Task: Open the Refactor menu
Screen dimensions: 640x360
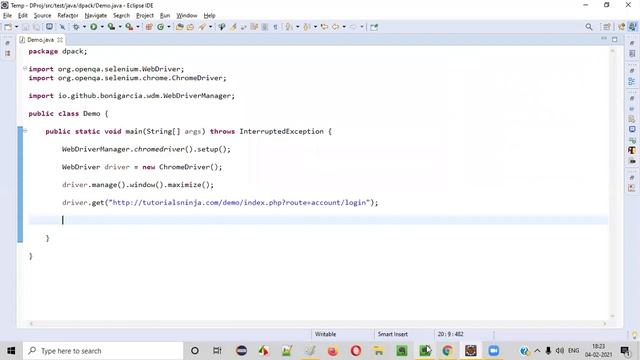Action: point(68,16)
